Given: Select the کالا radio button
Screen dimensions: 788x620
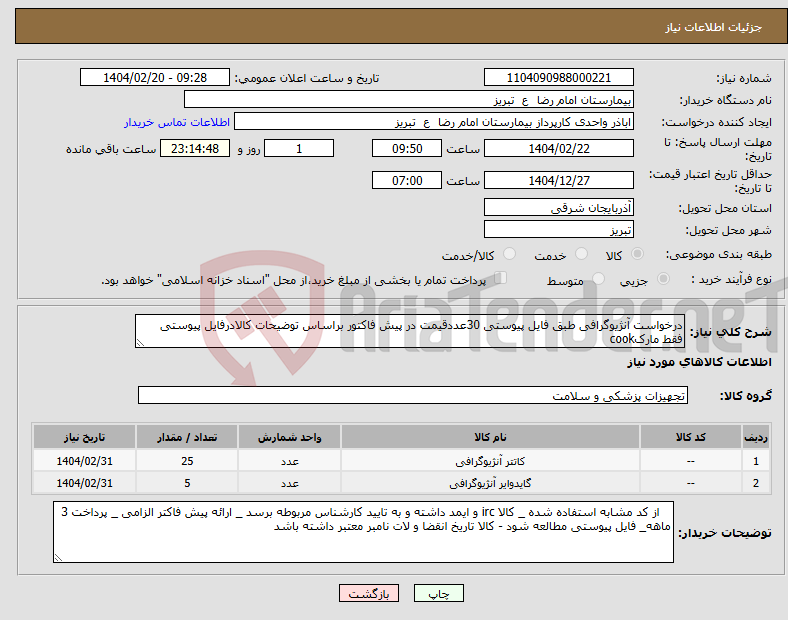Looking at the screenshot, I should (637, 254).
